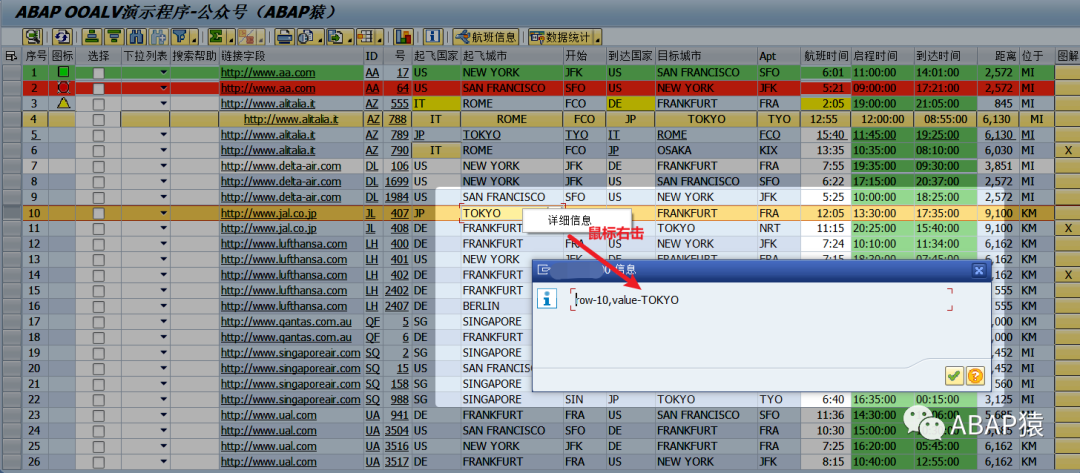Click the 距离 column header
The image size is (1080, 473).
point(999,56)
